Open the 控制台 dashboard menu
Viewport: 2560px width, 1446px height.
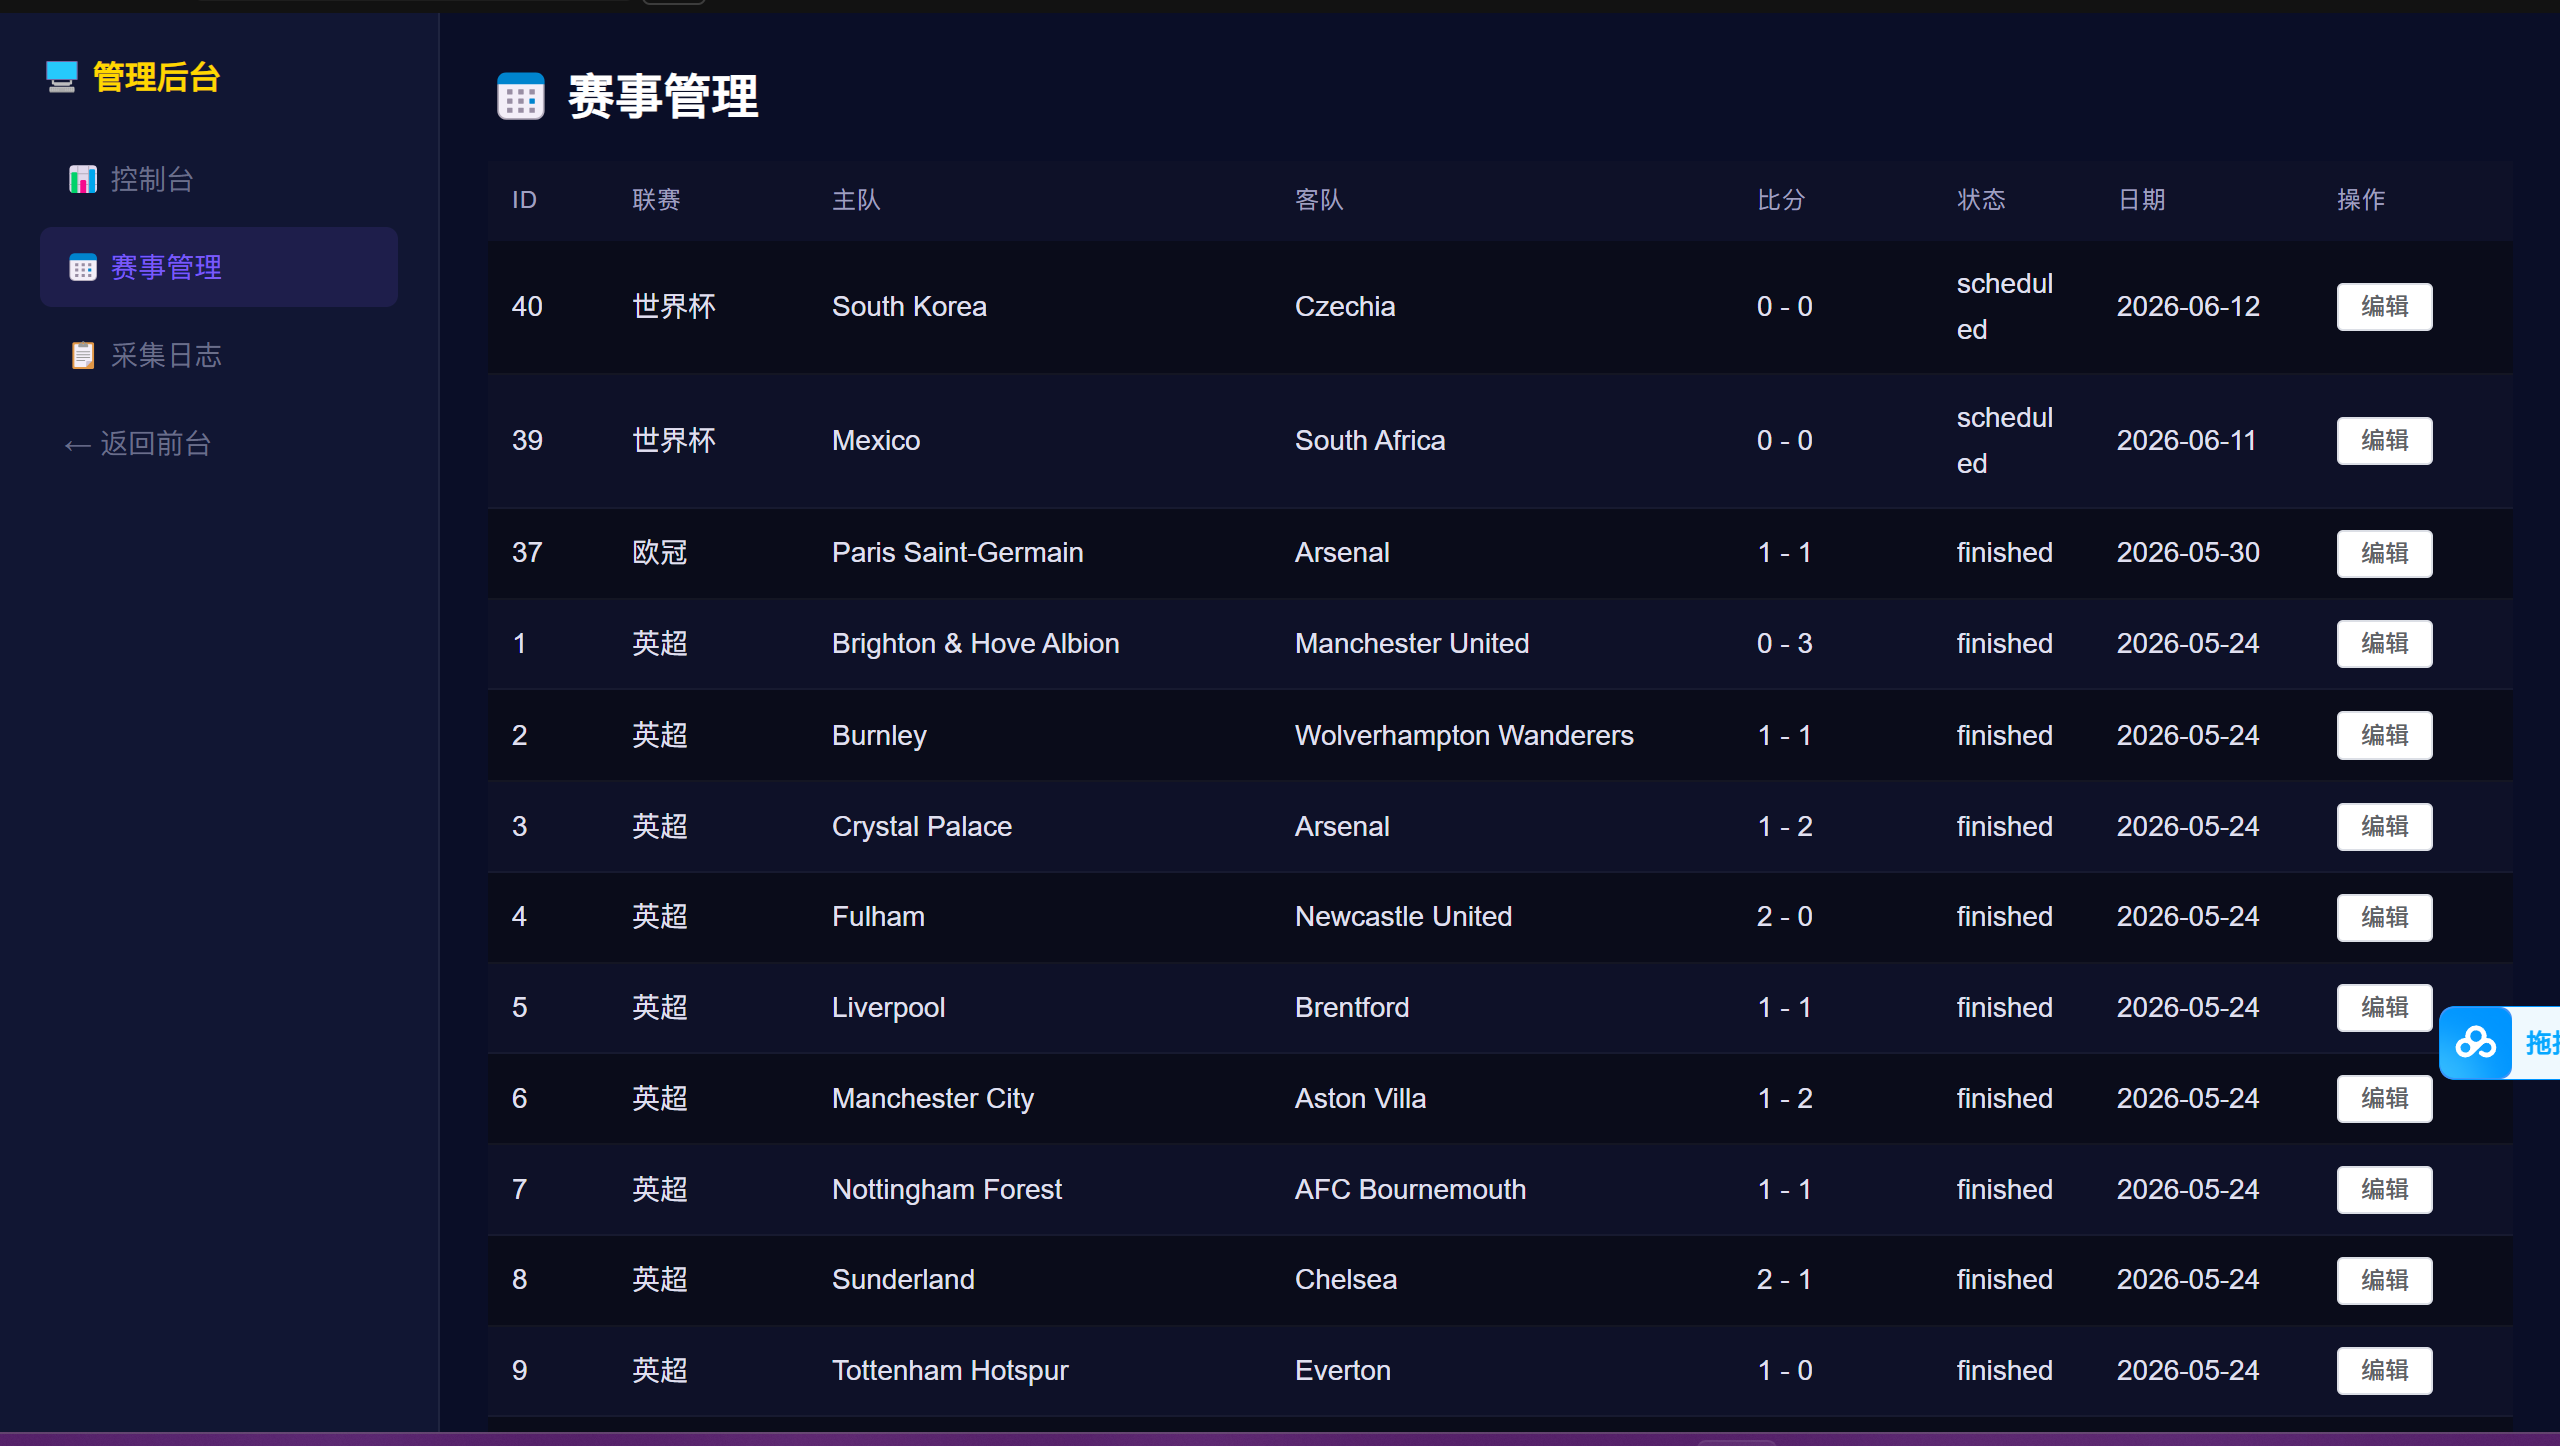219,180
